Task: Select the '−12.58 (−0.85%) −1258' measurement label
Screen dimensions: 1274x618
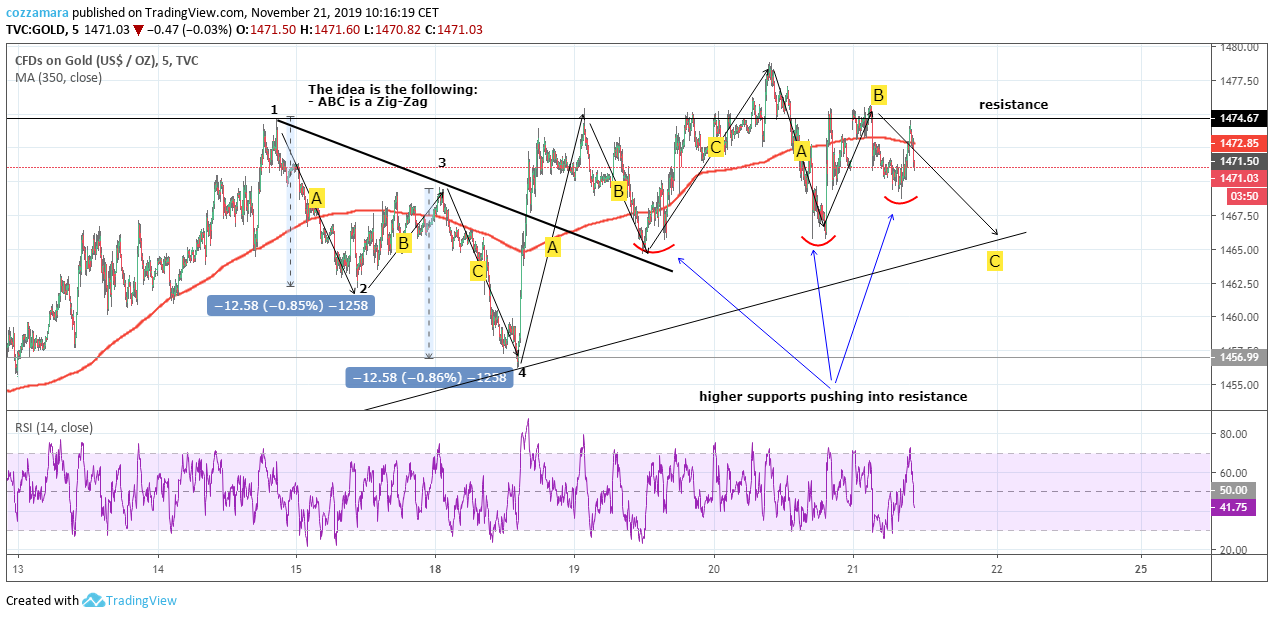Action: pyautogui.click(x=291, y=305)
